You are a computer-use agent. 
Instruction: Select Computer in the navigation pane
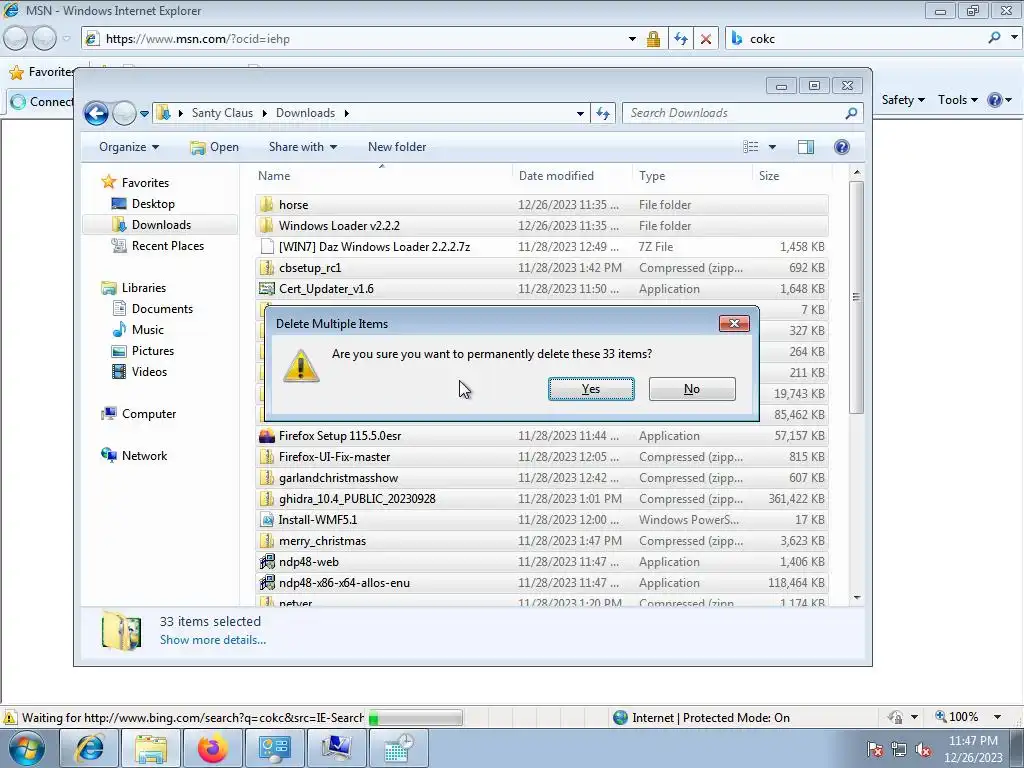[x=149, y=413]
